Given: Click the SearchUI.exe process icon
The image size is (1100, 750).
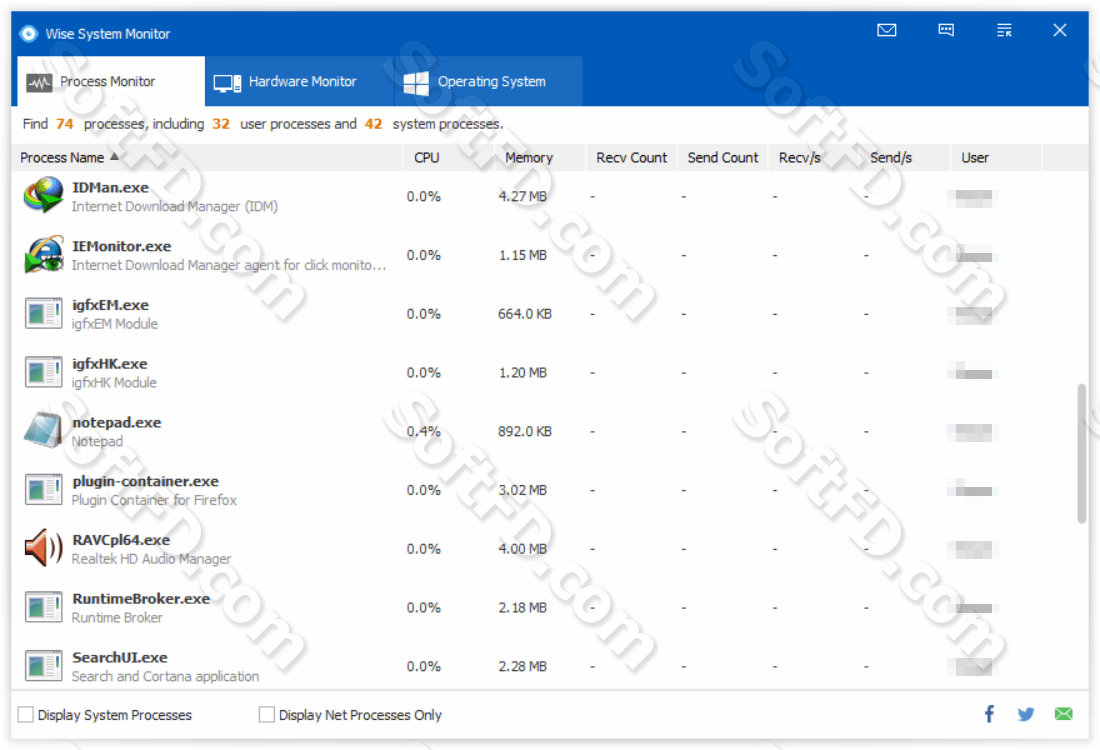Looking at the screenshot, I should click(x=43, y=666).
